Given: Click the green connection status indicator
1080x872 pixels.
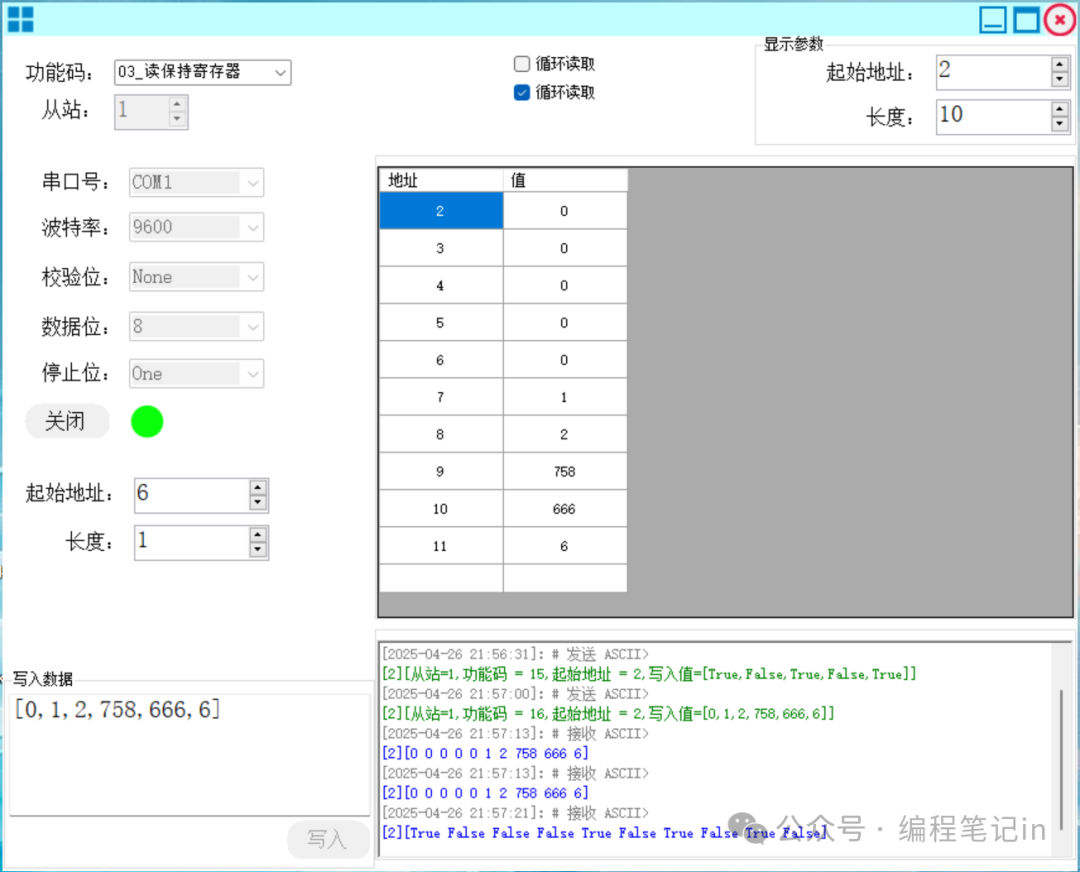Looking at the screenshot, I should coord(146,421).
